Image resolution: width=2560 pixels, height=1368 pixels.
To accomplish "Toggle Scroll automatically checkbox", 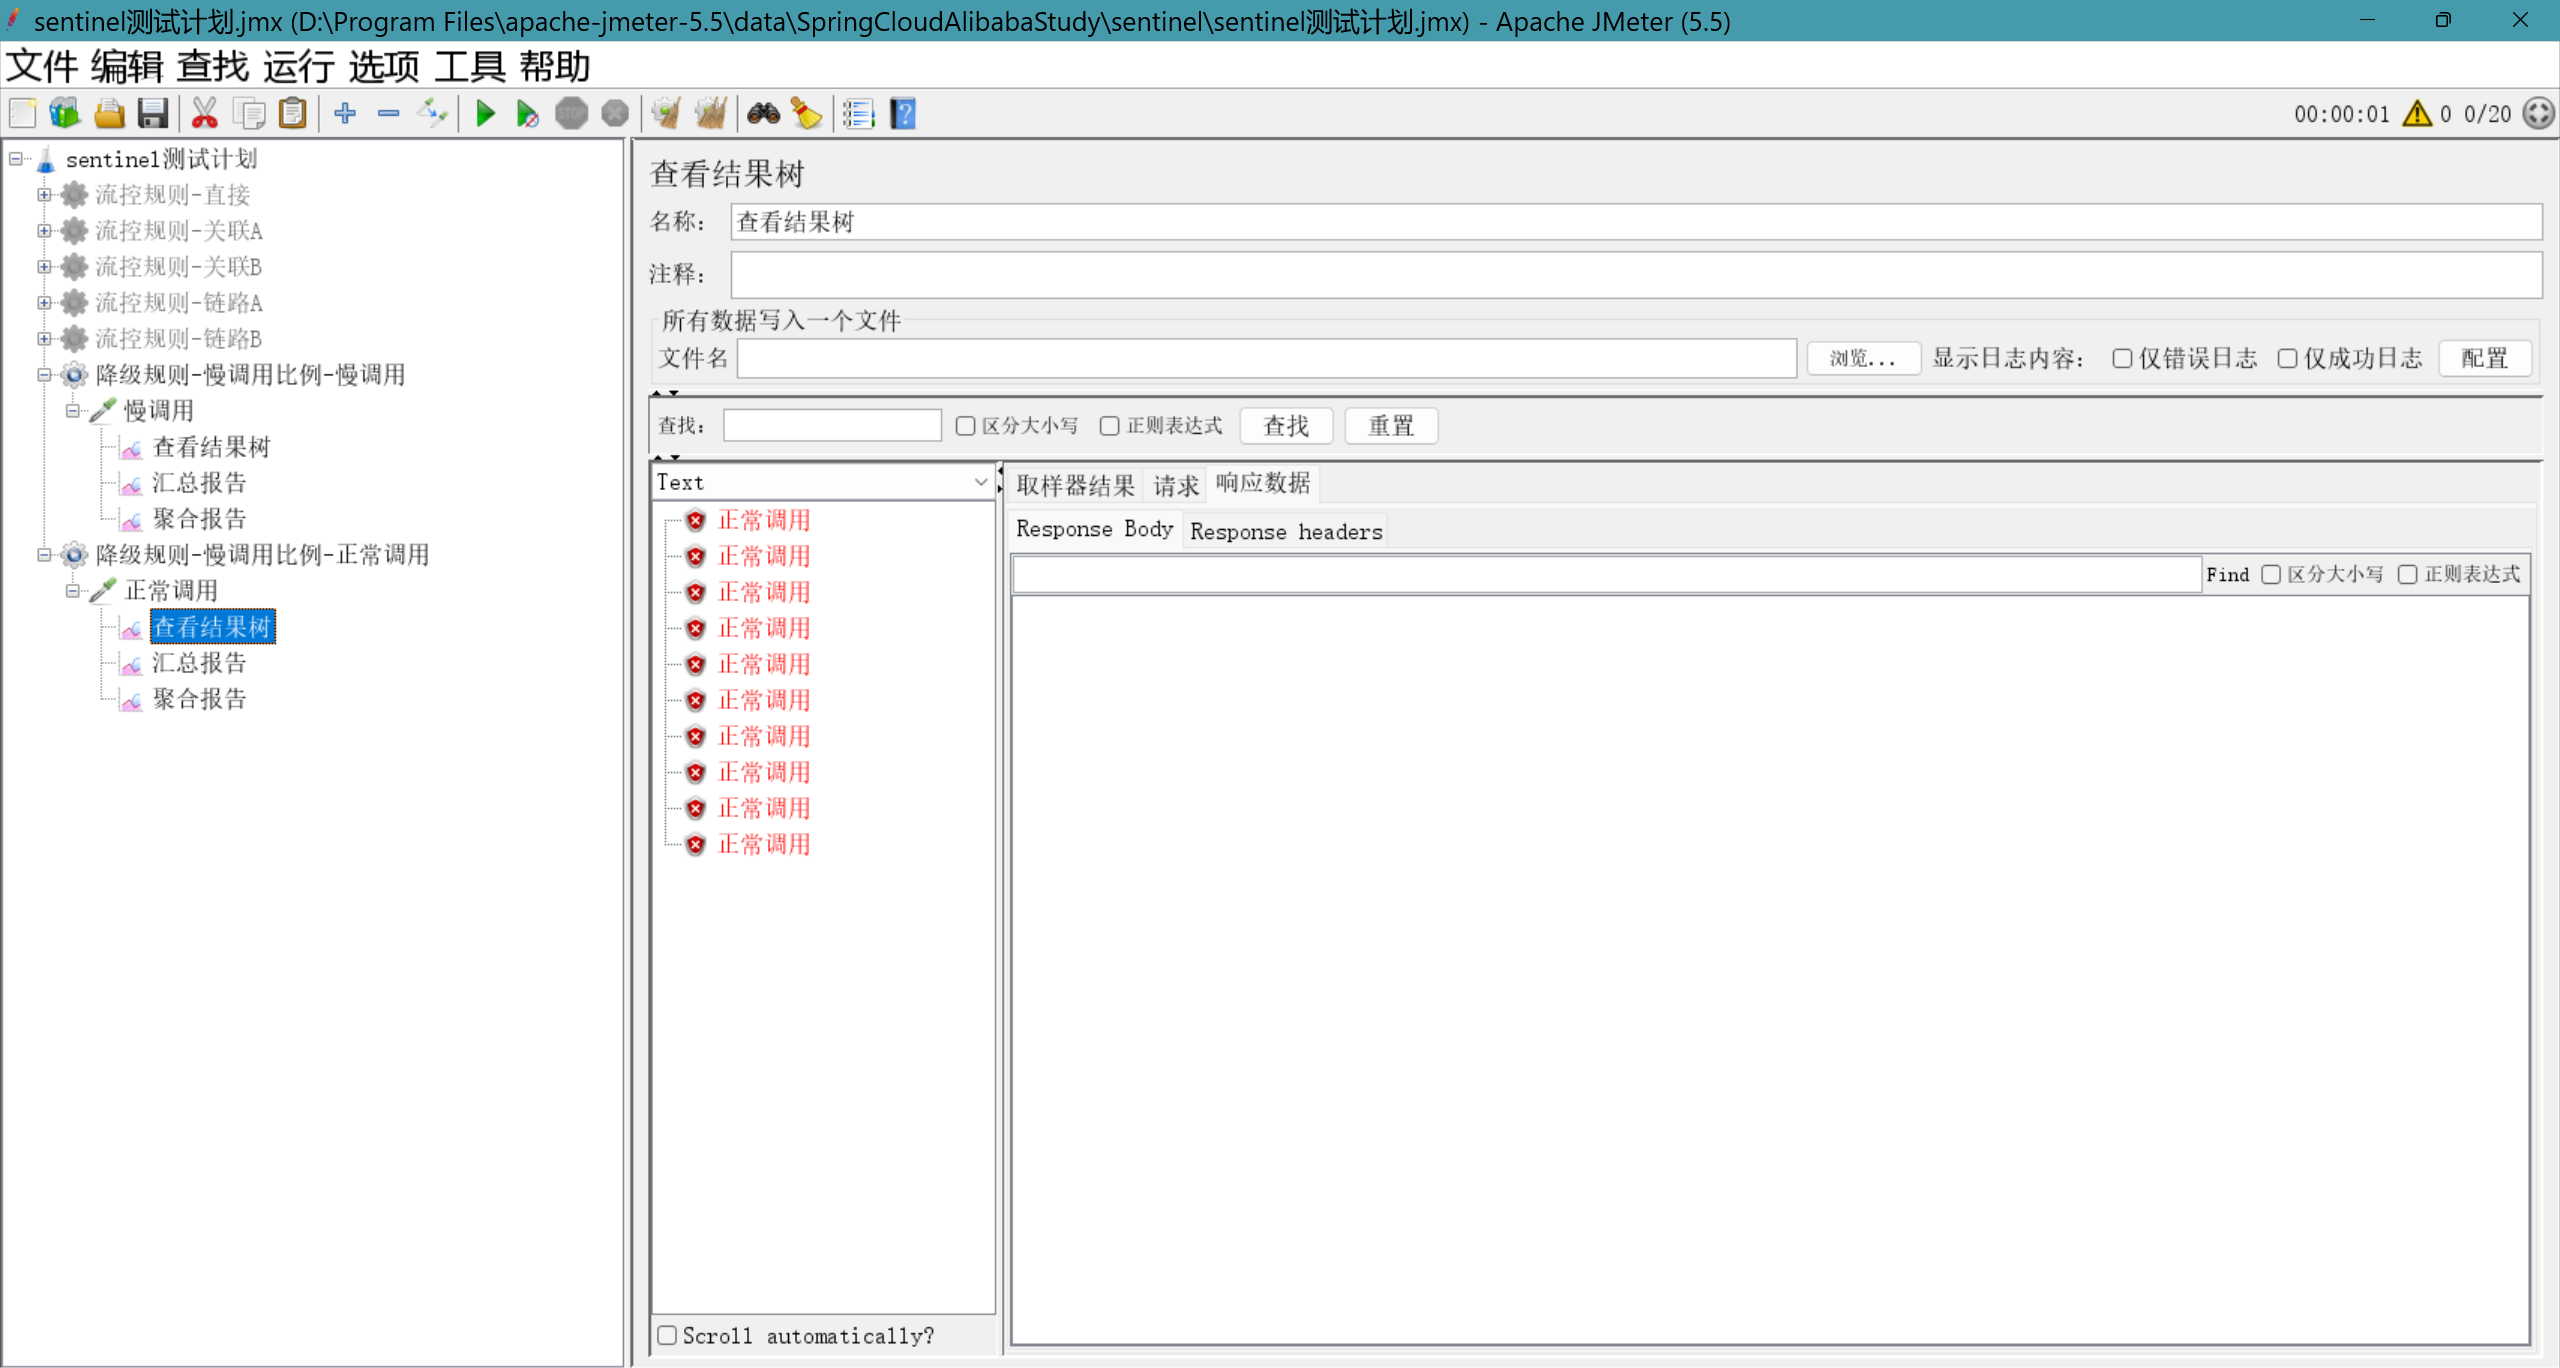I will [667, 1335].
